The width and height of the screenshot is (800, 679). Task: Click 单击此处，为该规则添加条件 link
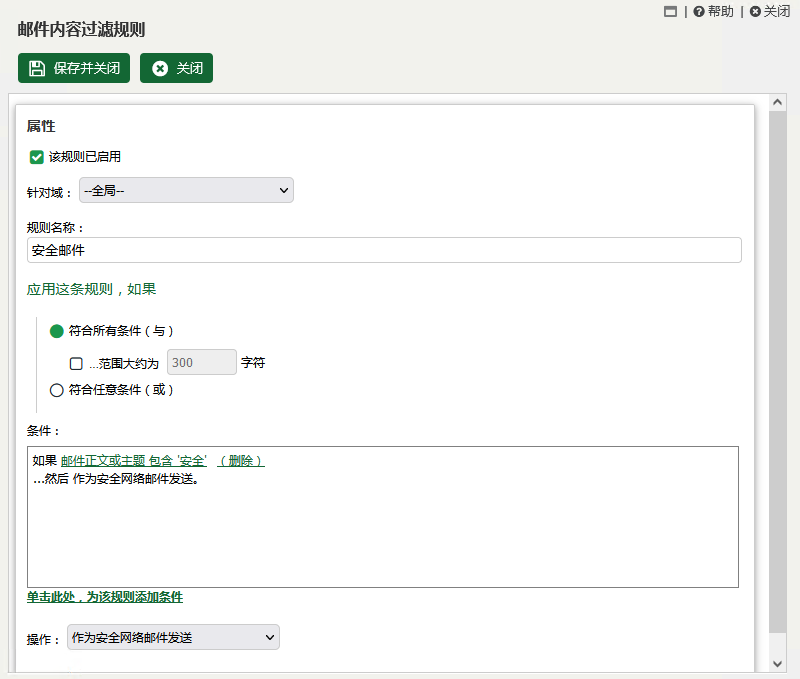[105, 597]
